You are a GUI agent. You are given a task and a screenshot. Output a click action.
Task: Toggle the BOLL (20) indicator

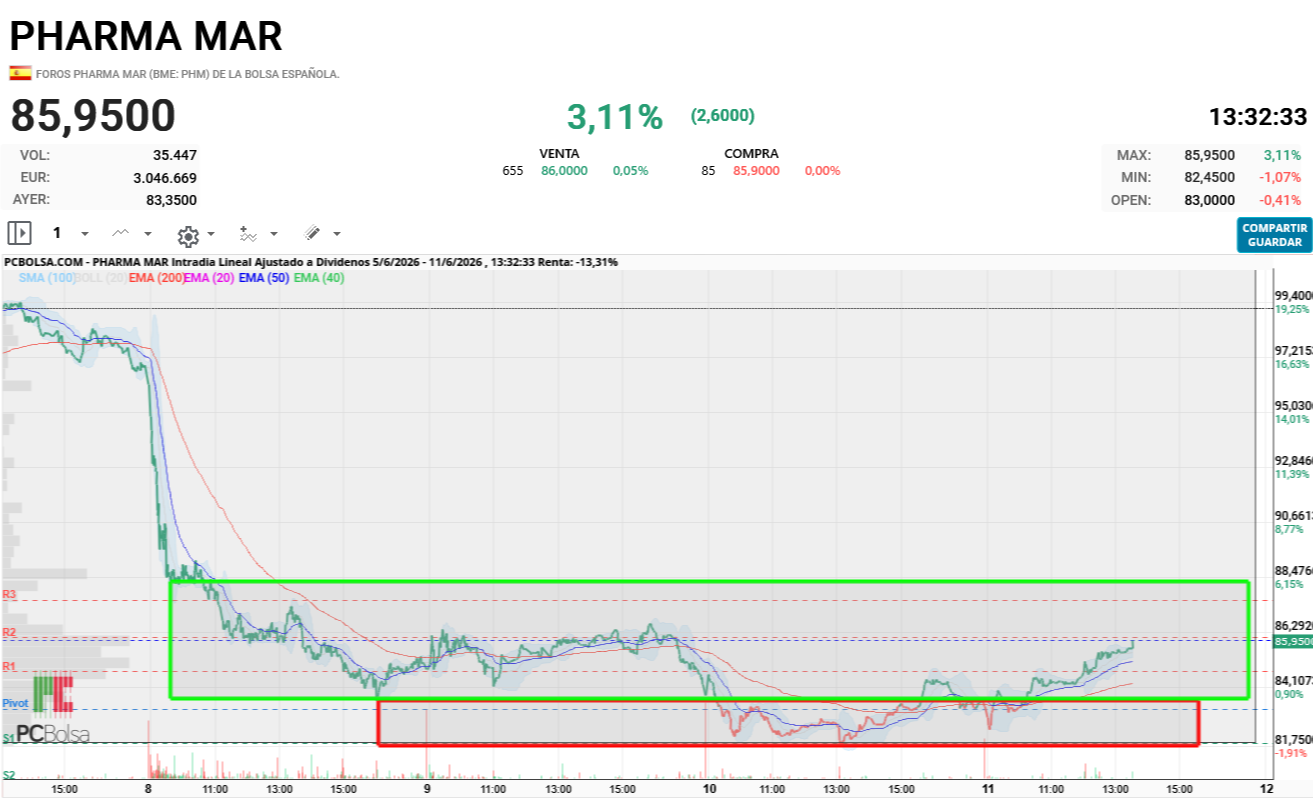tap(102, 278)
